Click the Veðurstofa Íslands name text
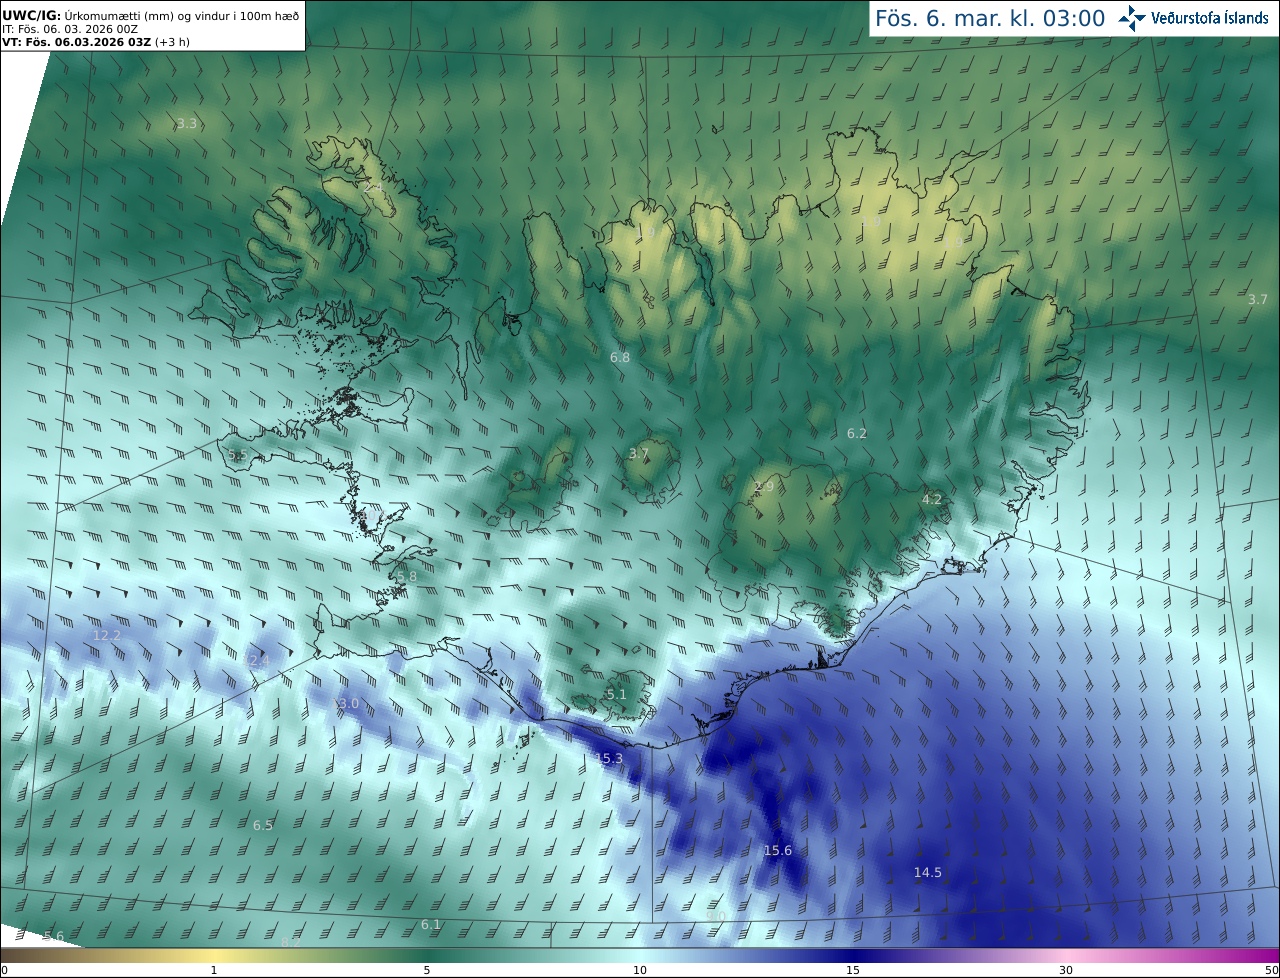This screenshot has width=1280, height=978. [x=1209, y=19]
